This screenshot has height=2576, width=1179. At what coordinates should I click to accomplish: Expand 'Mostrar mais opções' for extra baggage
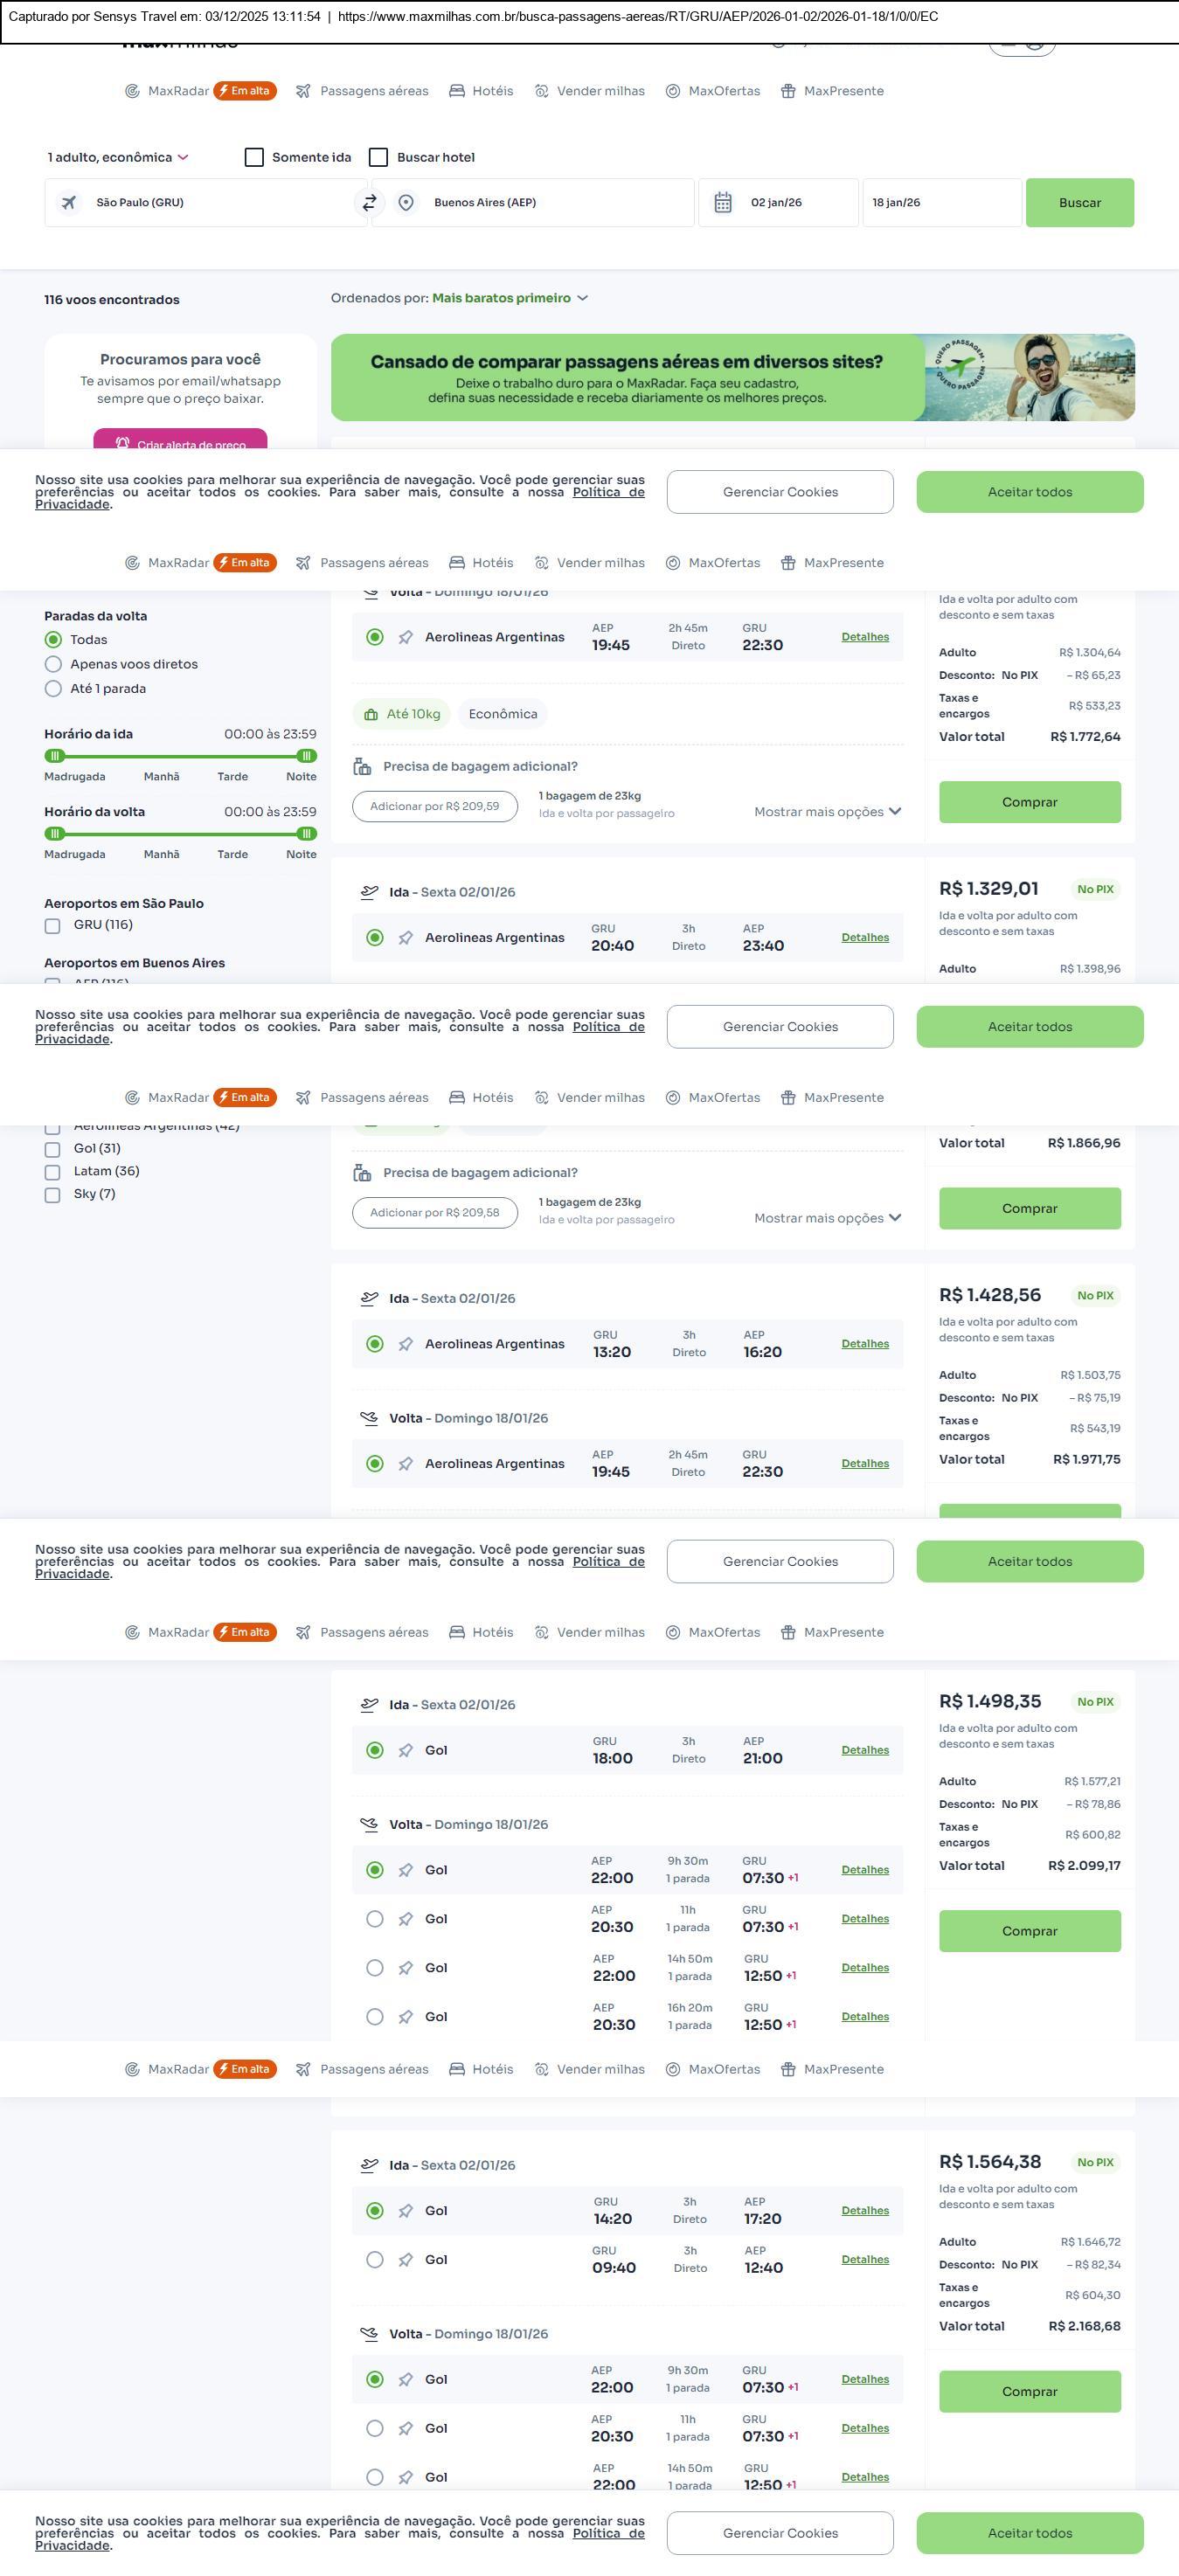pos(827,812)
